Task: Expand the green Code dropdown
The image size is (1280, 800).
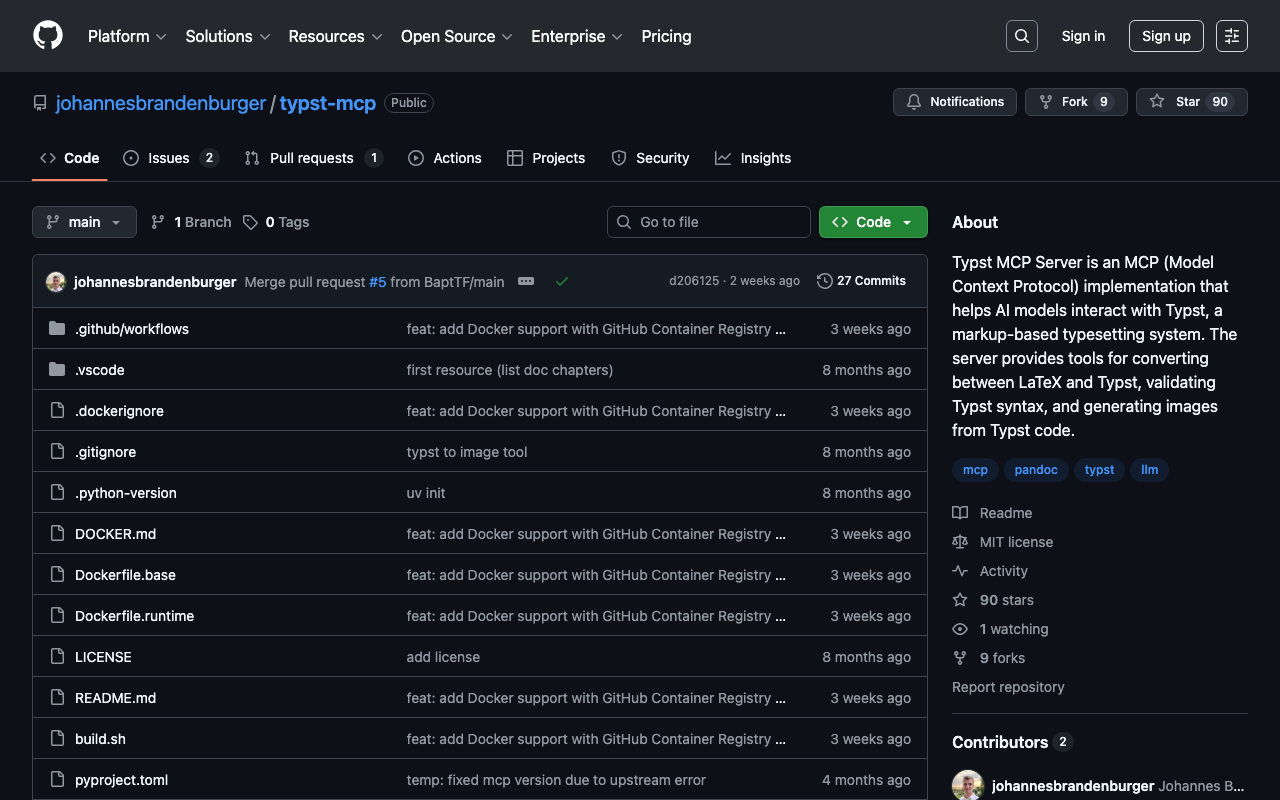Action: tap(873, 222)
